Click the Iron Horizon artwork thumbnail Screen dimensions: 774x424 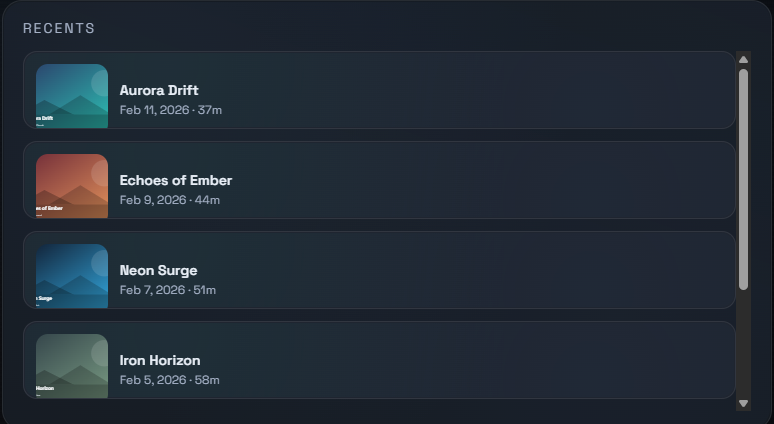(72, 366)
